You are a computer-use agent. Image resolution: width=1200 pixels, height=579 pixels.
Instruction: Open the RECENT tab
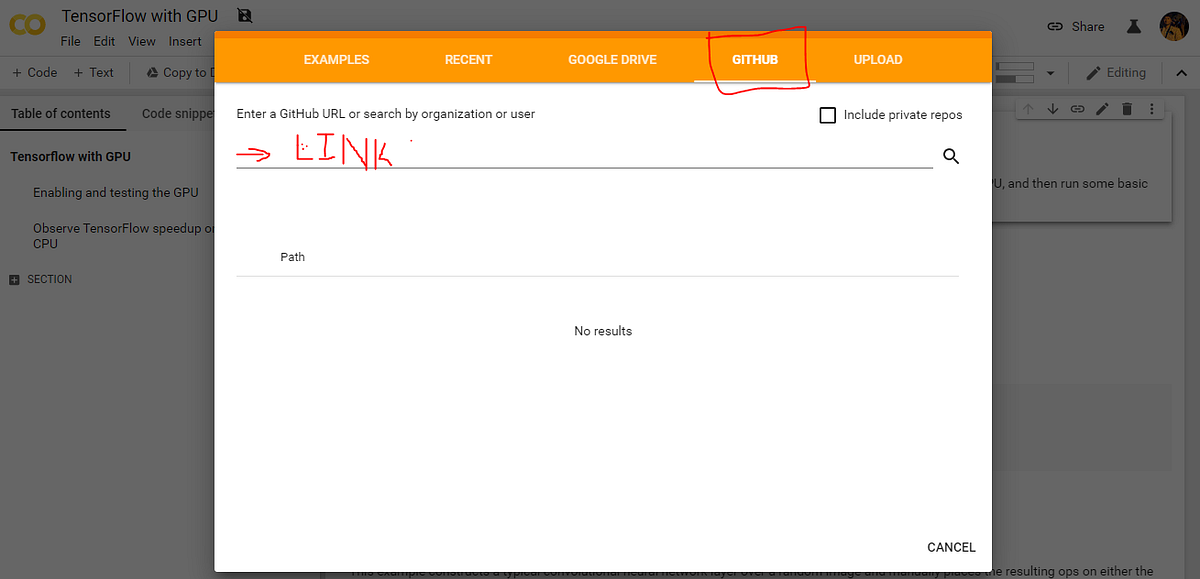469,60
